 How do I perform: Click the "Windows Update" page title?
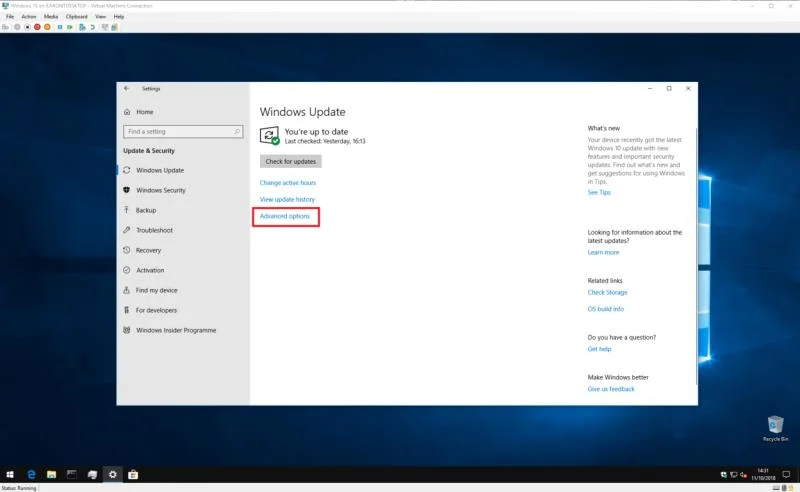click(303, 112)
